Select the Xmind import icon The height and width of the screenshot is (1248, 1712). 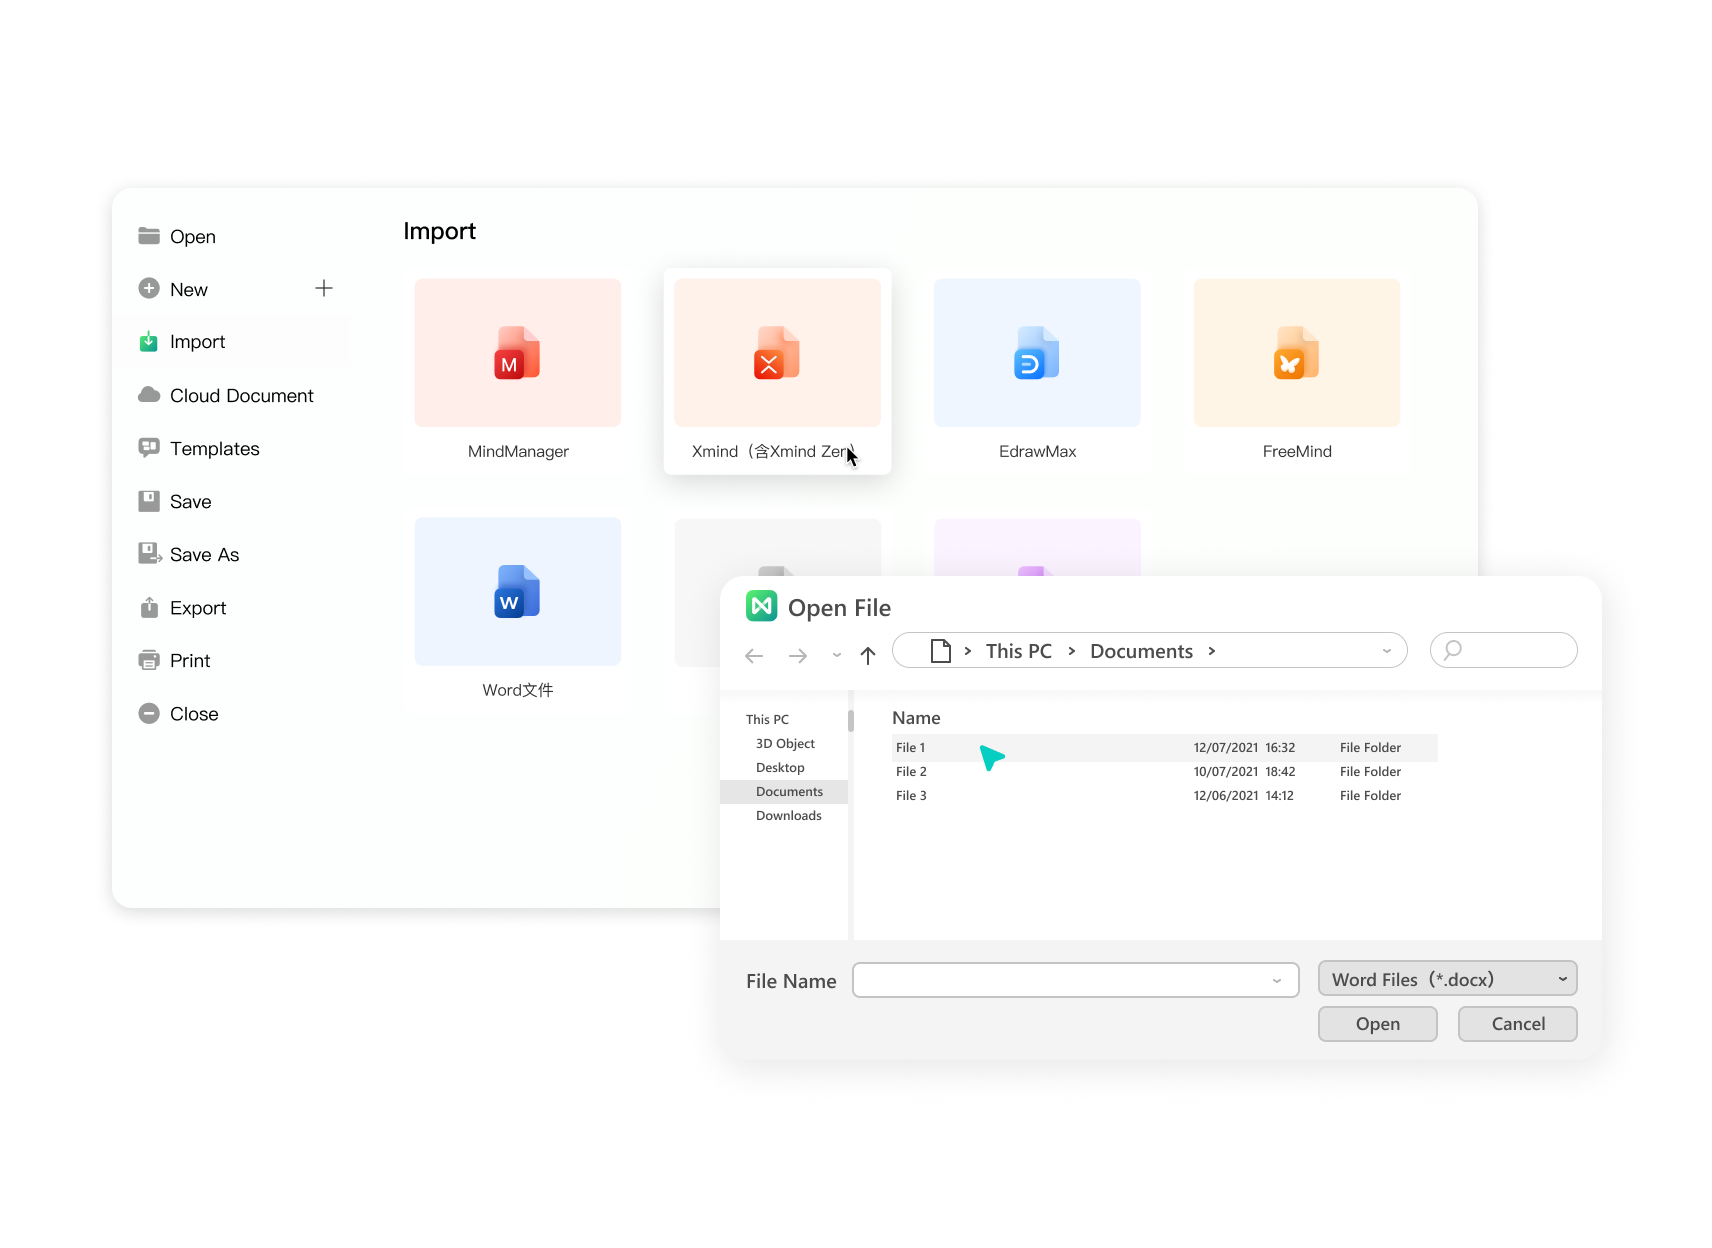[777, 353]
